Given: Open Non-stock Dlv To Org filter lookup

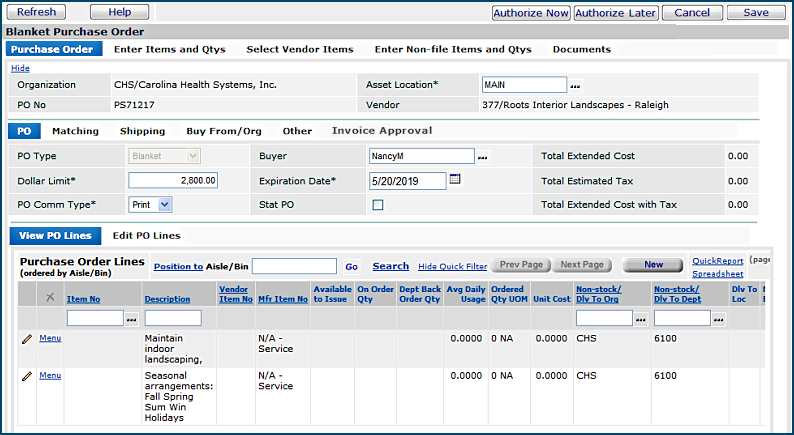Looking at the screenshot, I should (x=641, y=318).
